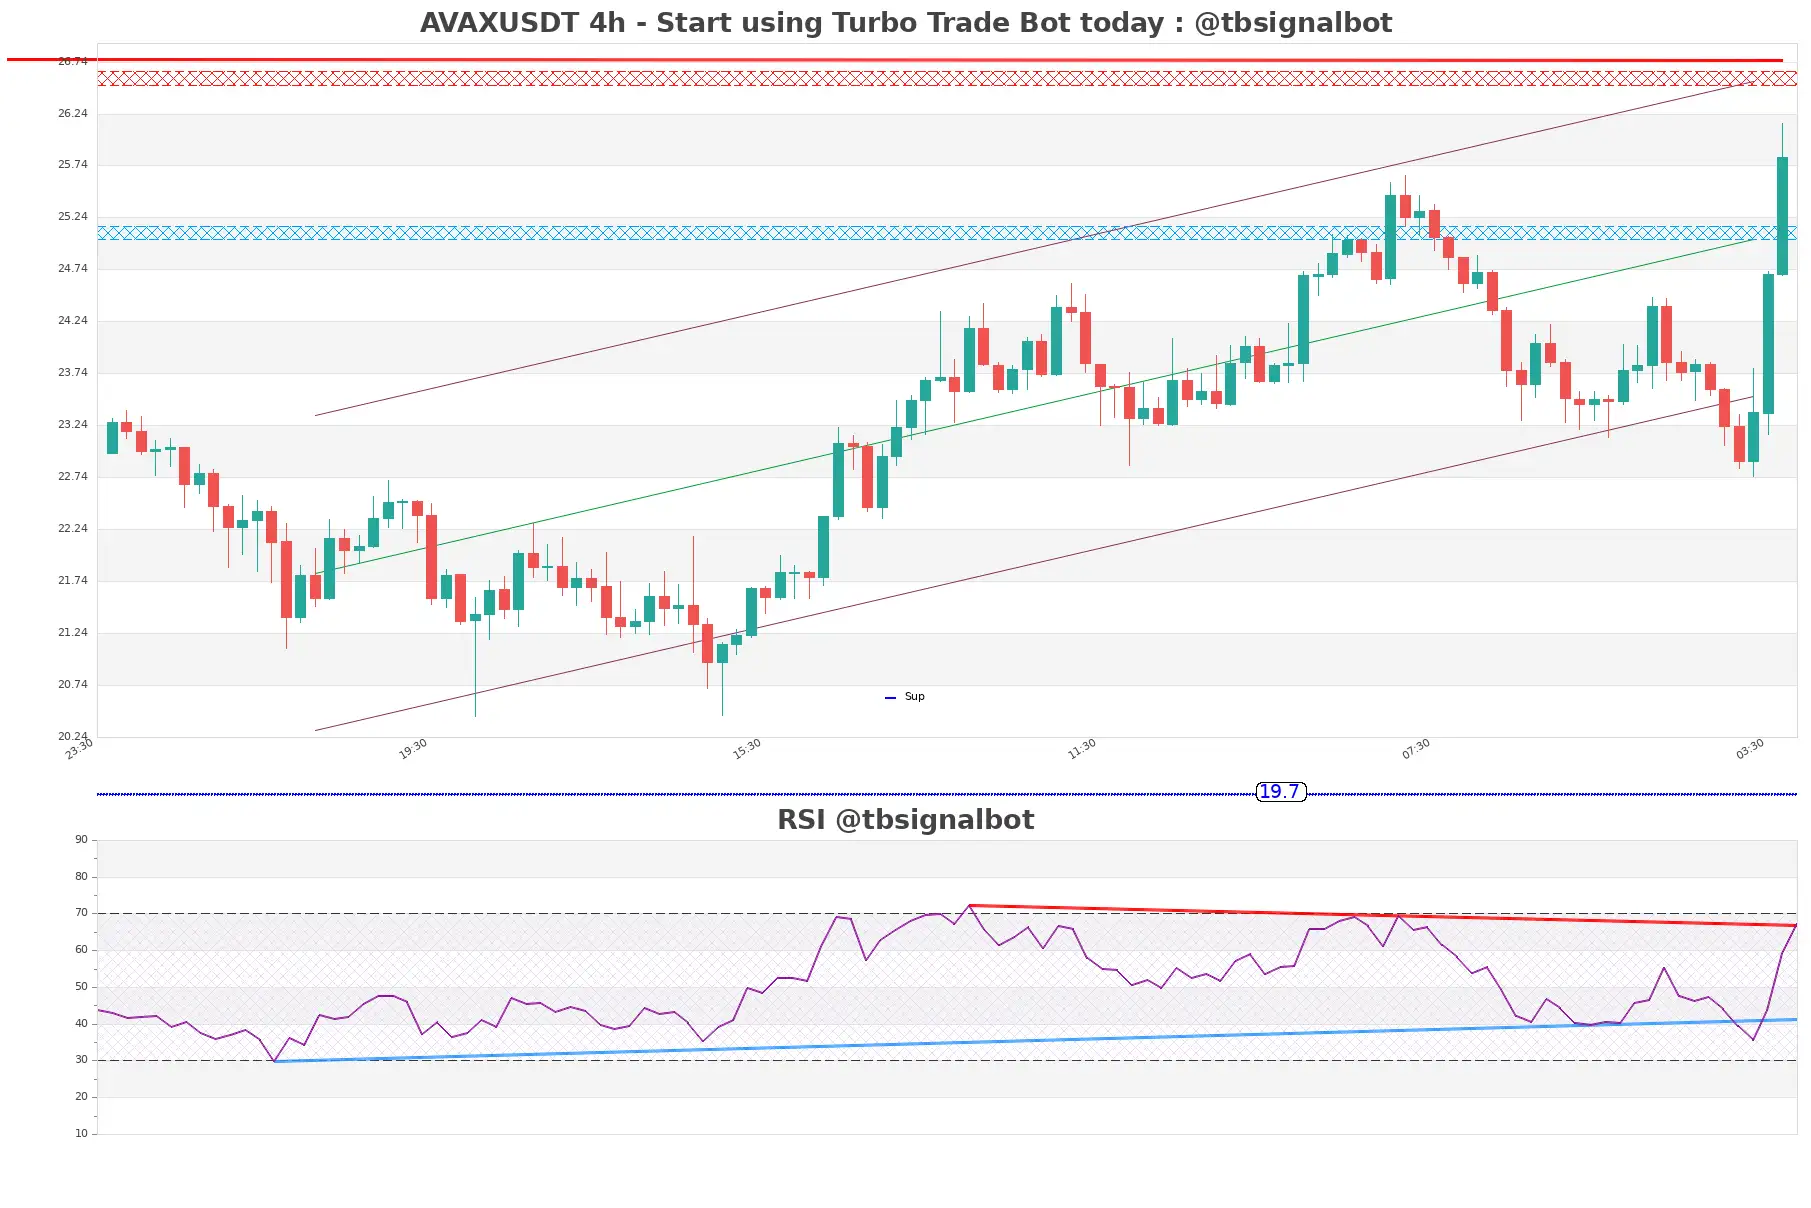Click the 26.24 price axis label
This screenshot has height=1208, width=1811.
click(72, 114)
